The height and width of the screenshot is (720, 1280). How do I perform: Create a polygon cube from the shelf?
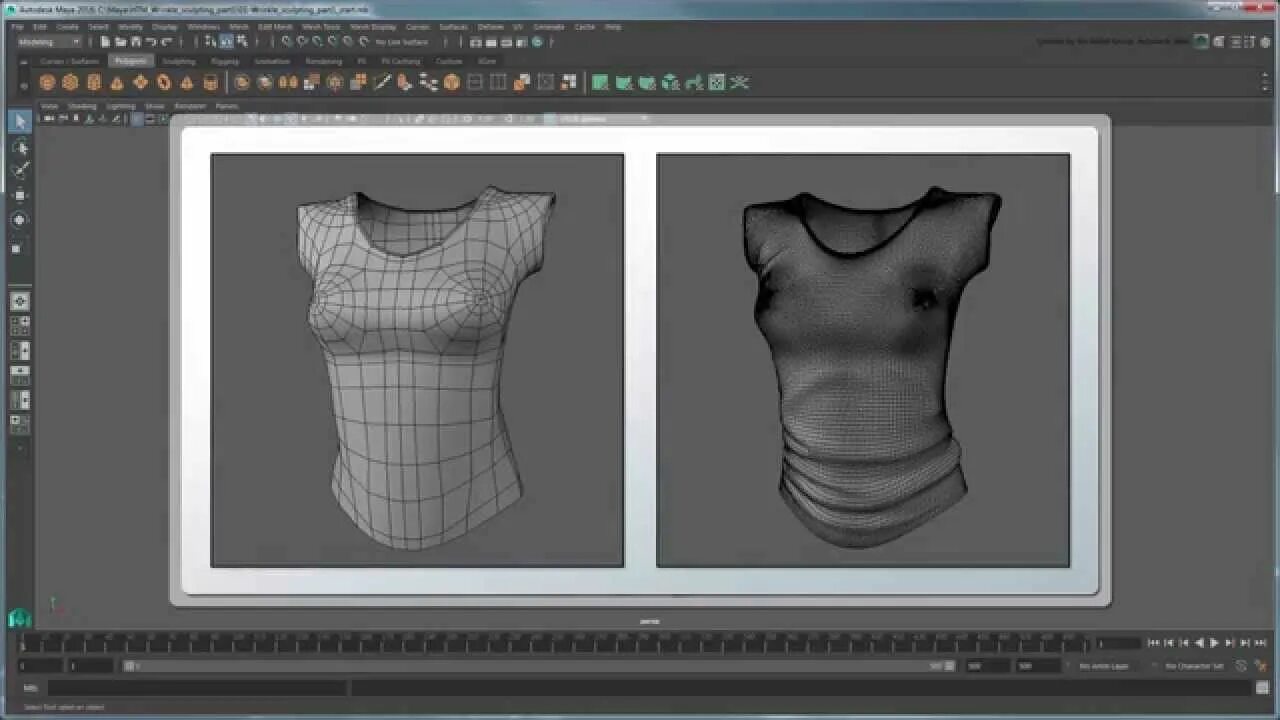pyautogui.click(x=70, y=82)
